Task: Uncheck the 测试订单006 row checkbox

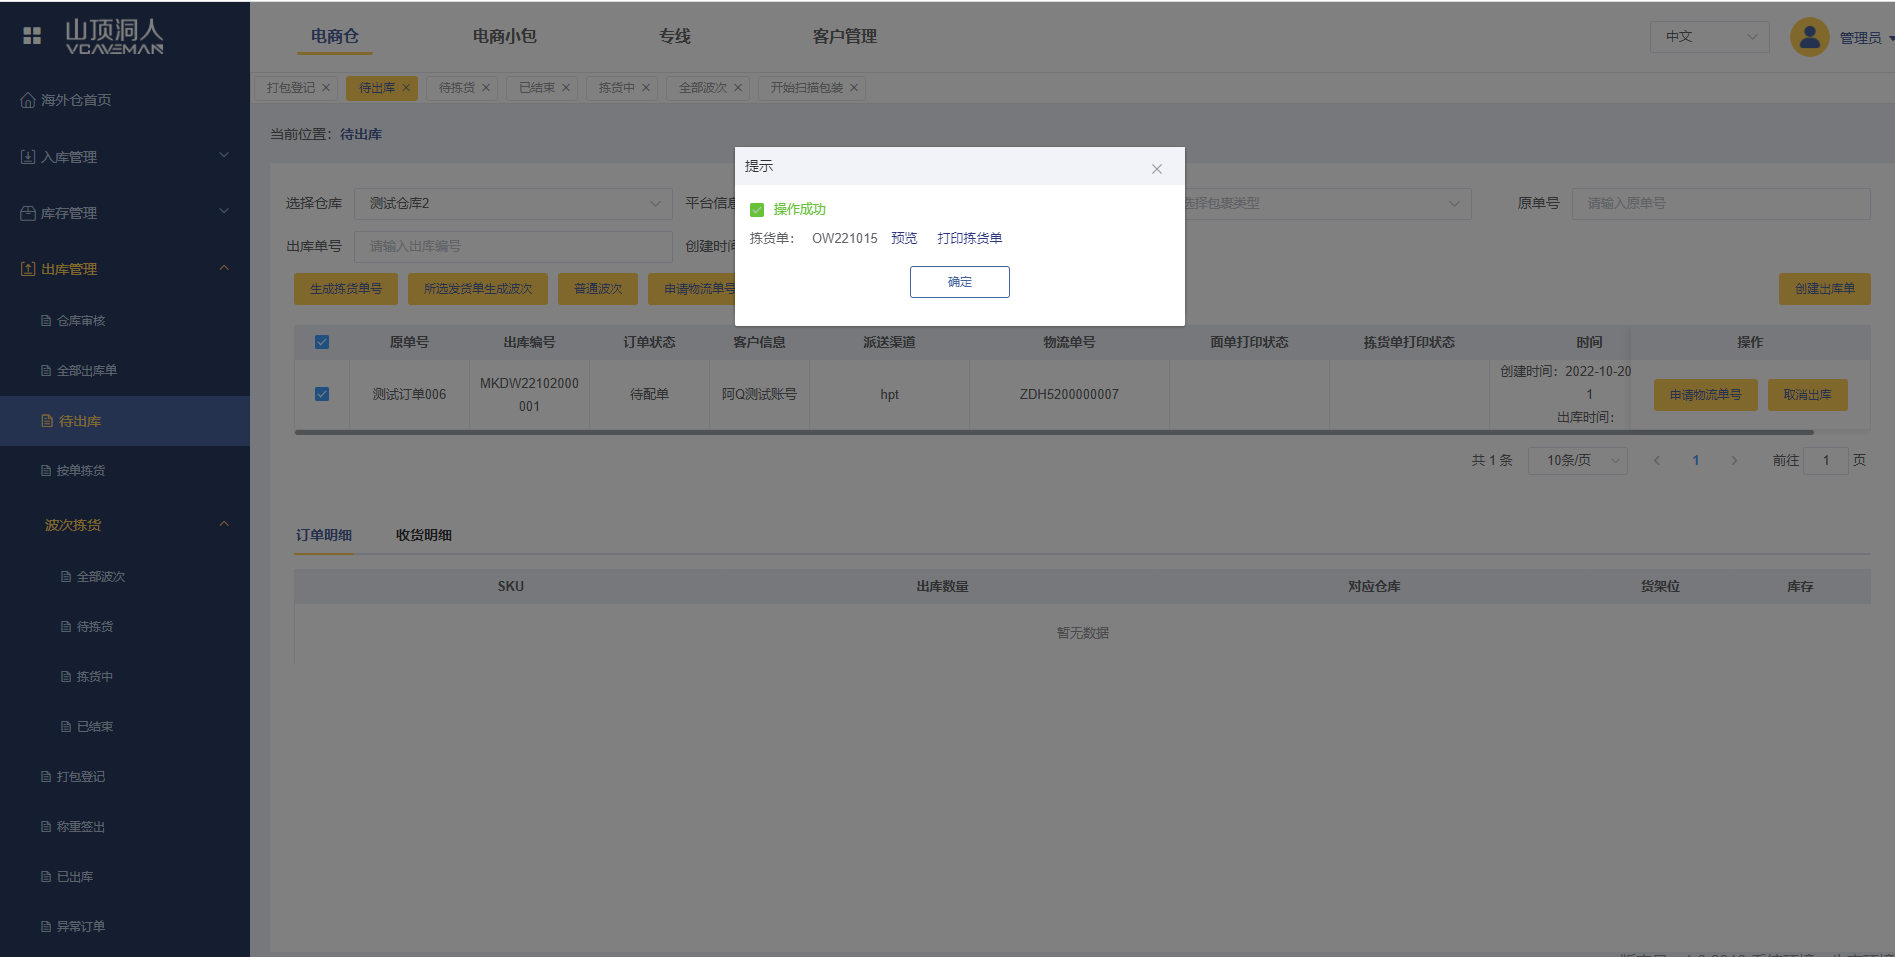Action: [x=322, y=394]
